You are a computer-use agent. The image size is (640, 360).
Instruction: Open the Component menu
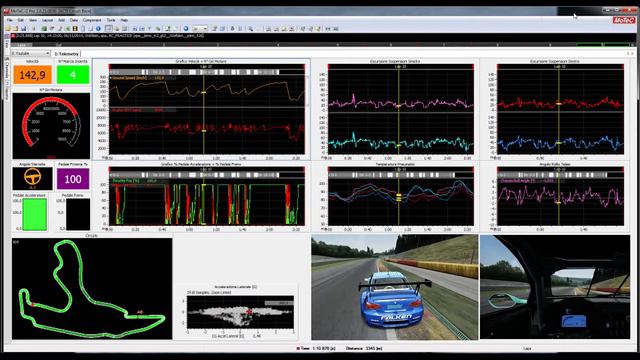click(92, 20)
